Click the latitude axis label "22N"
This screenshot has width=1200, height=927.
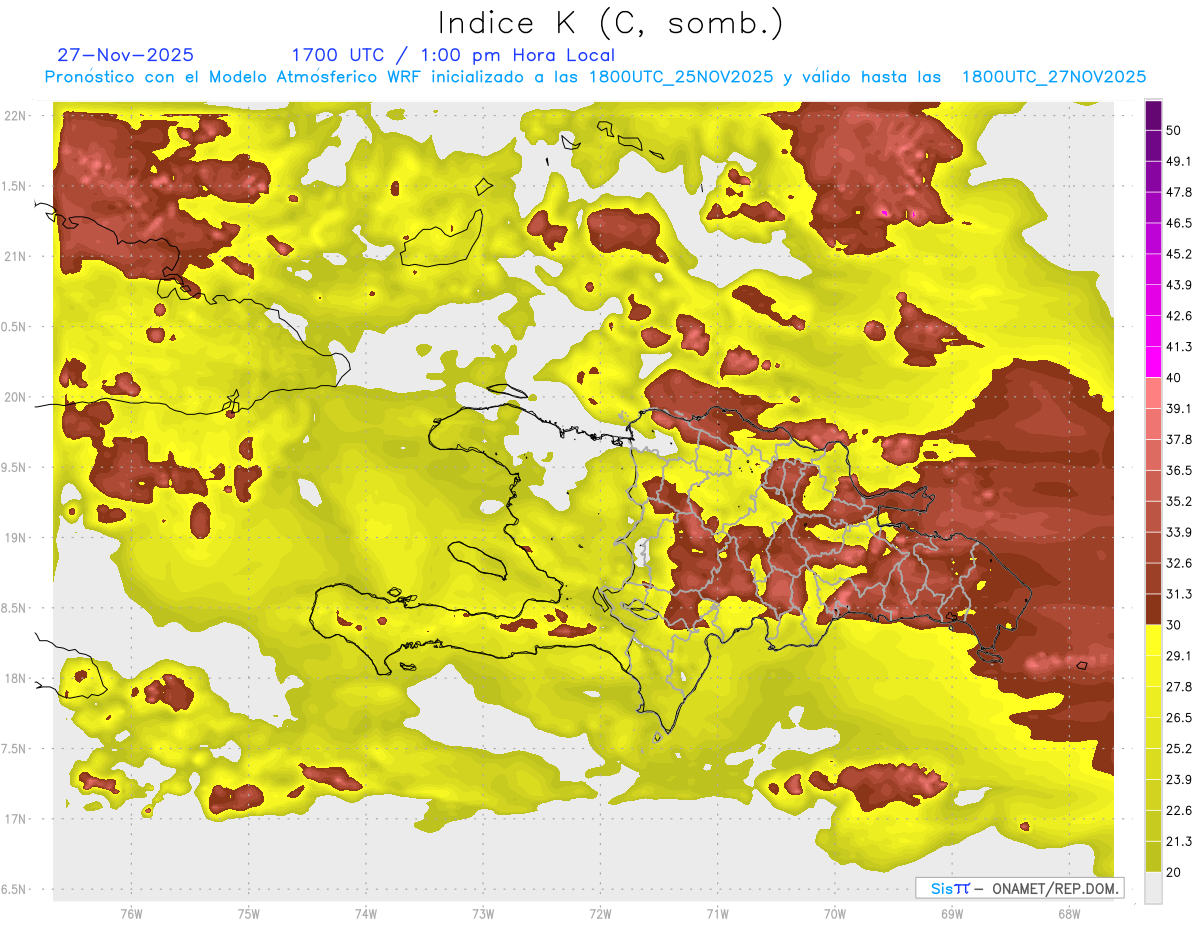[x=15, y=116]
